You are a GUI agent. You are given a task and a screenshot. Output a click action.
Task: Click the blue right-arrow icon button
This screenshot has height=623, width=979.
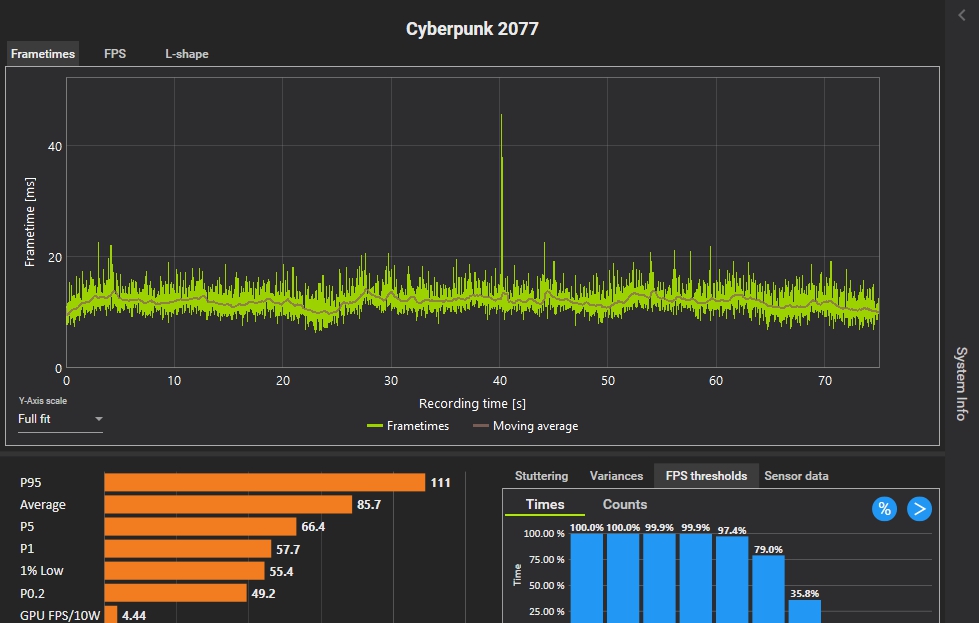tap(919, 509)
